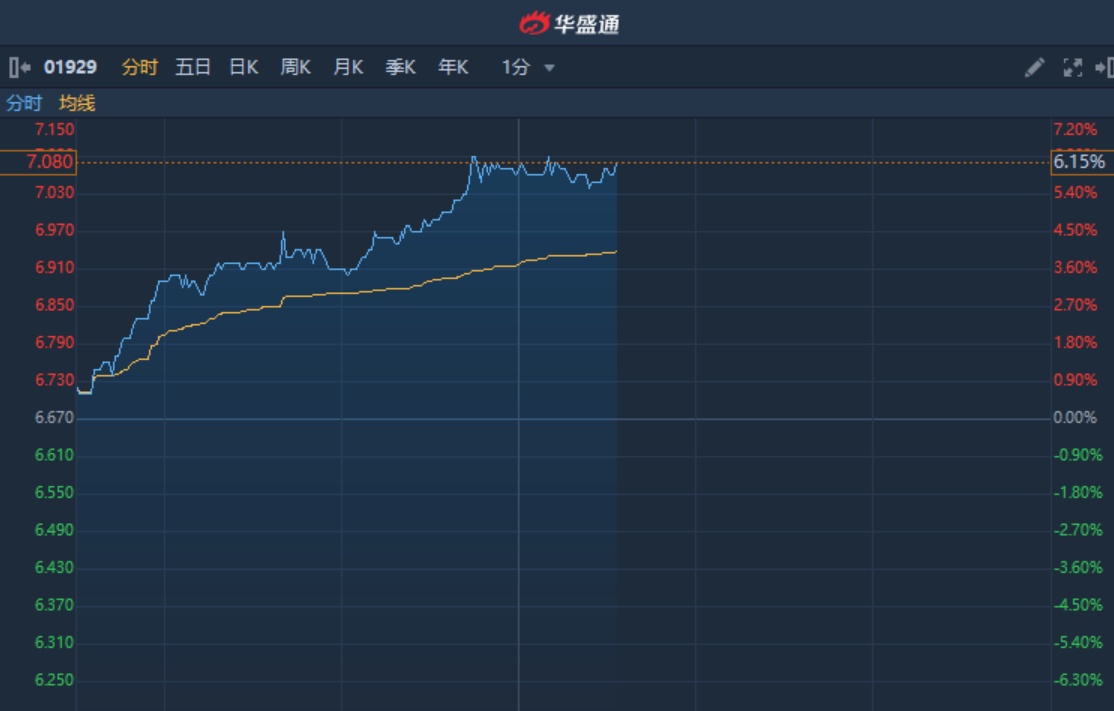Open the 周K weekly candlestick tab
The image size is (1114, 711).
pos(296,68)
